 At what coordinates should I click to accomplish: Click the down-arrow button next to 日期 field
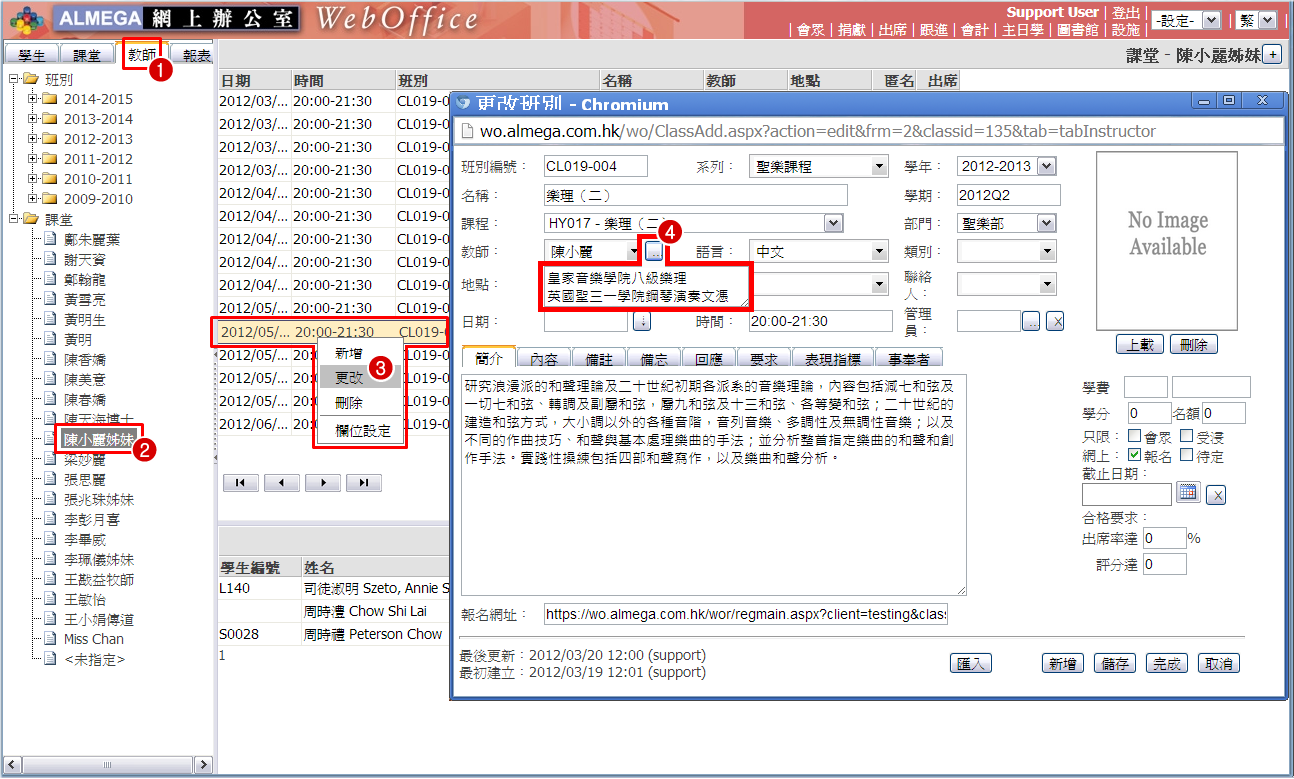[x=642, y=321]
